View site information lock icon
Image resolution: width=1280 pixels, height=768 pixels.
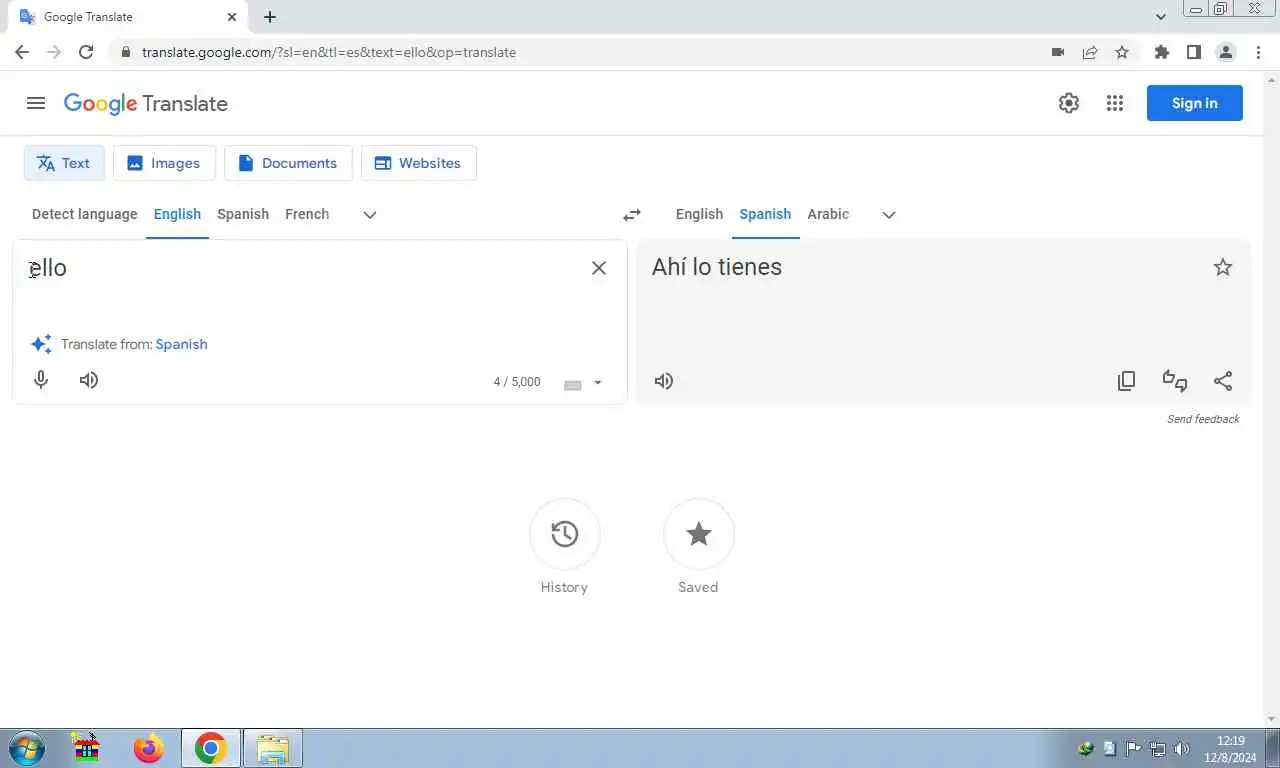pos(126,52)
